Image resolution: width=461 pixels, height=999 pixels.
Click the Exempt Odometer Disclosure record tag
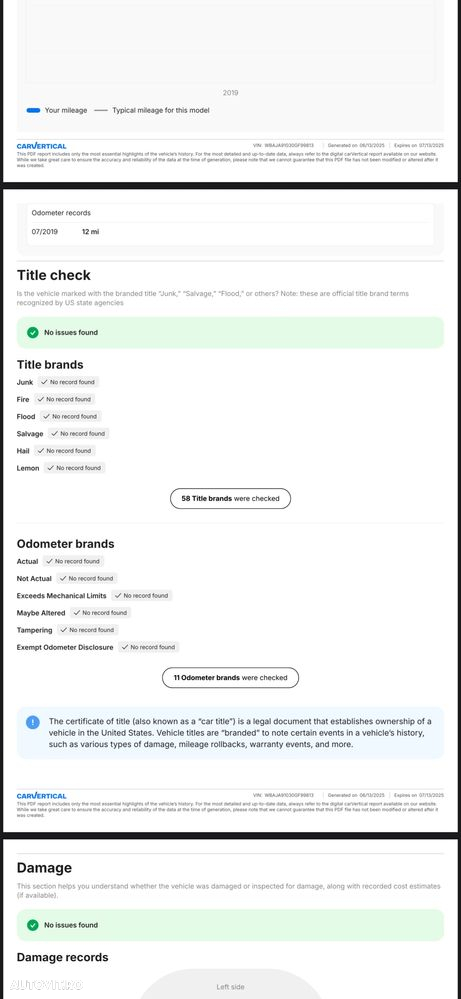click(x=149, y=647)
